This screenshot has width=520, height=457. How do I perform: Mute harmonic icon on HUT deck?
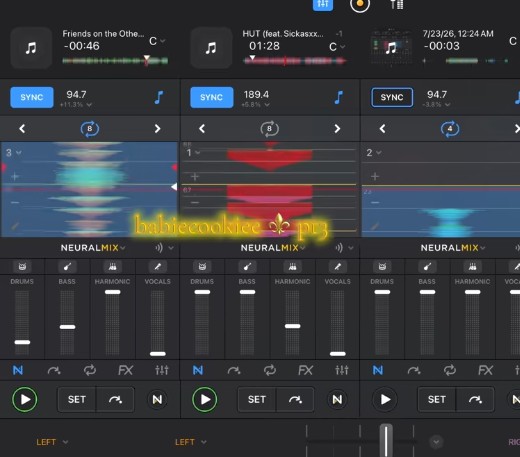tap(293, 267)
